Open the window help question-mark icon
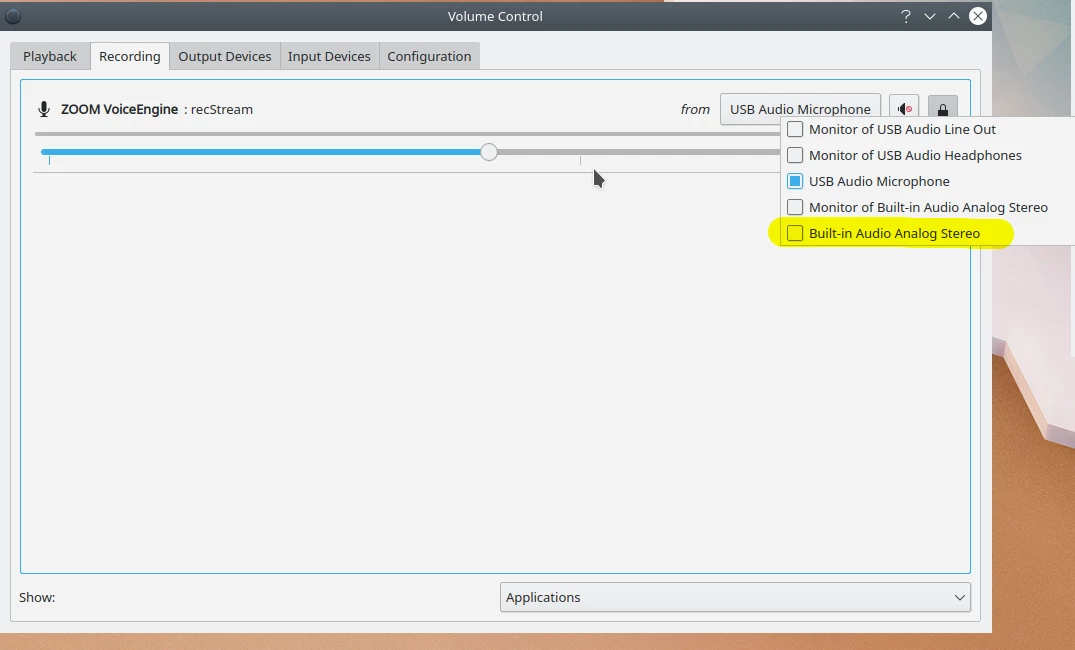This screenshot has height=650, width=1075. coord(906,16)
